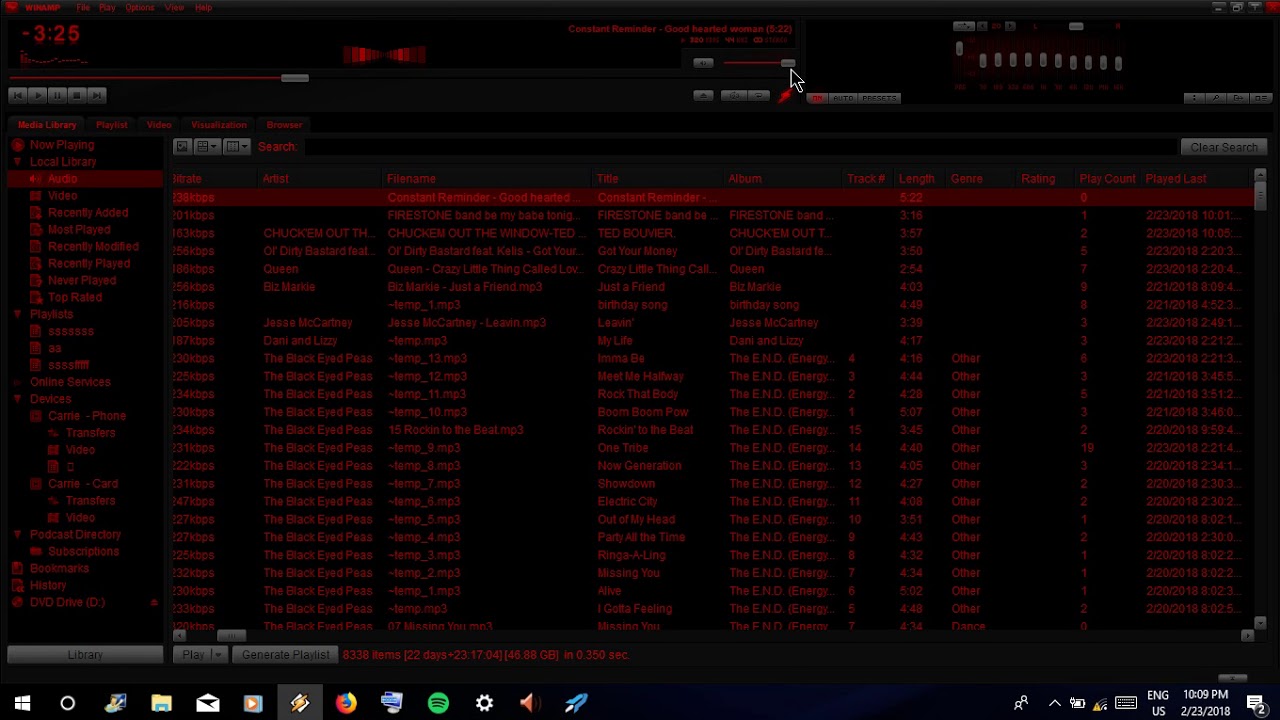Viewport: 1280px width, 720px height.
Task: Open the Play button dropdown arrow
Action: pyautogui.click(x=217, y=655)
